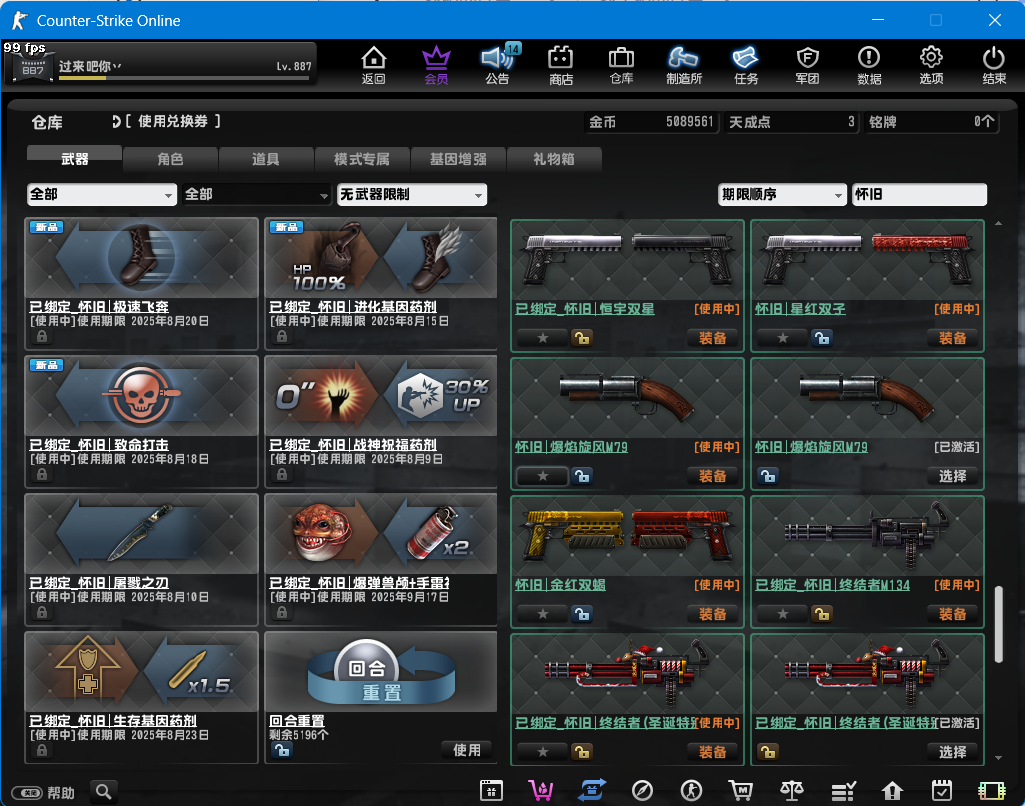The height and width of the screenshot is (806, 1025).
Task: Open the pink shopping cart icon
Action: pos(541,790)
